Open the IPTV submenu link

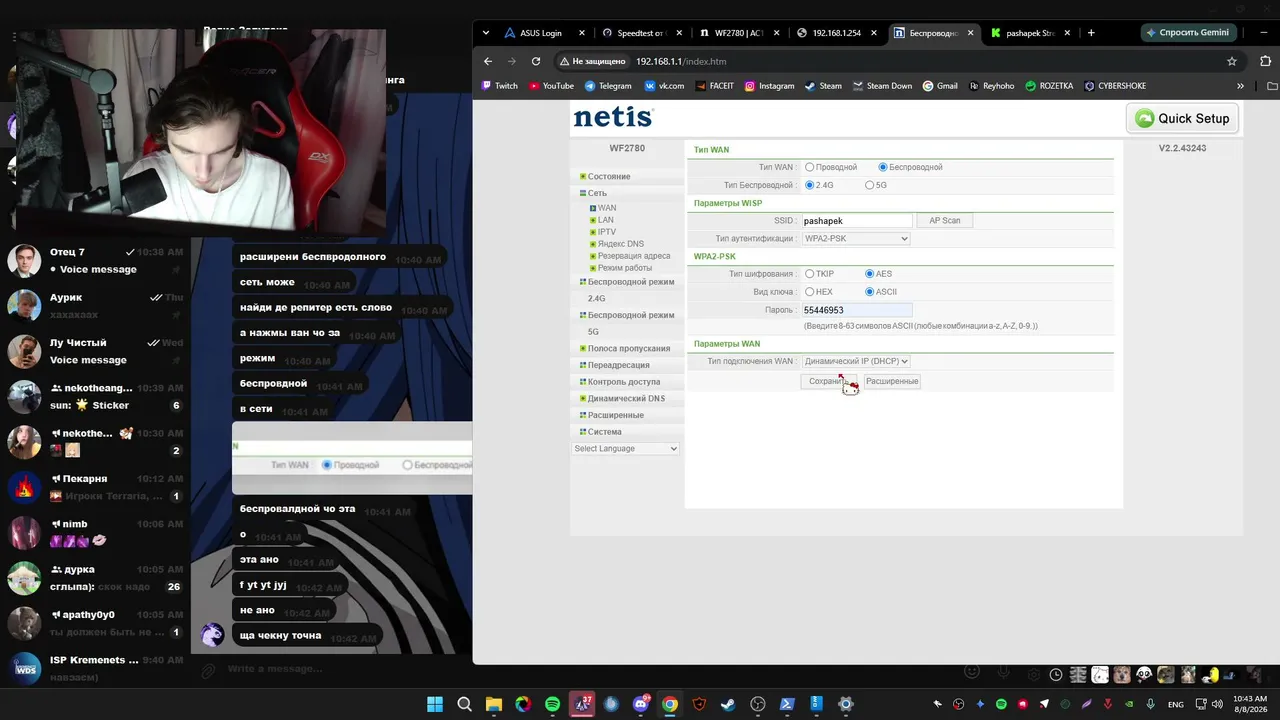pos(607,232)
